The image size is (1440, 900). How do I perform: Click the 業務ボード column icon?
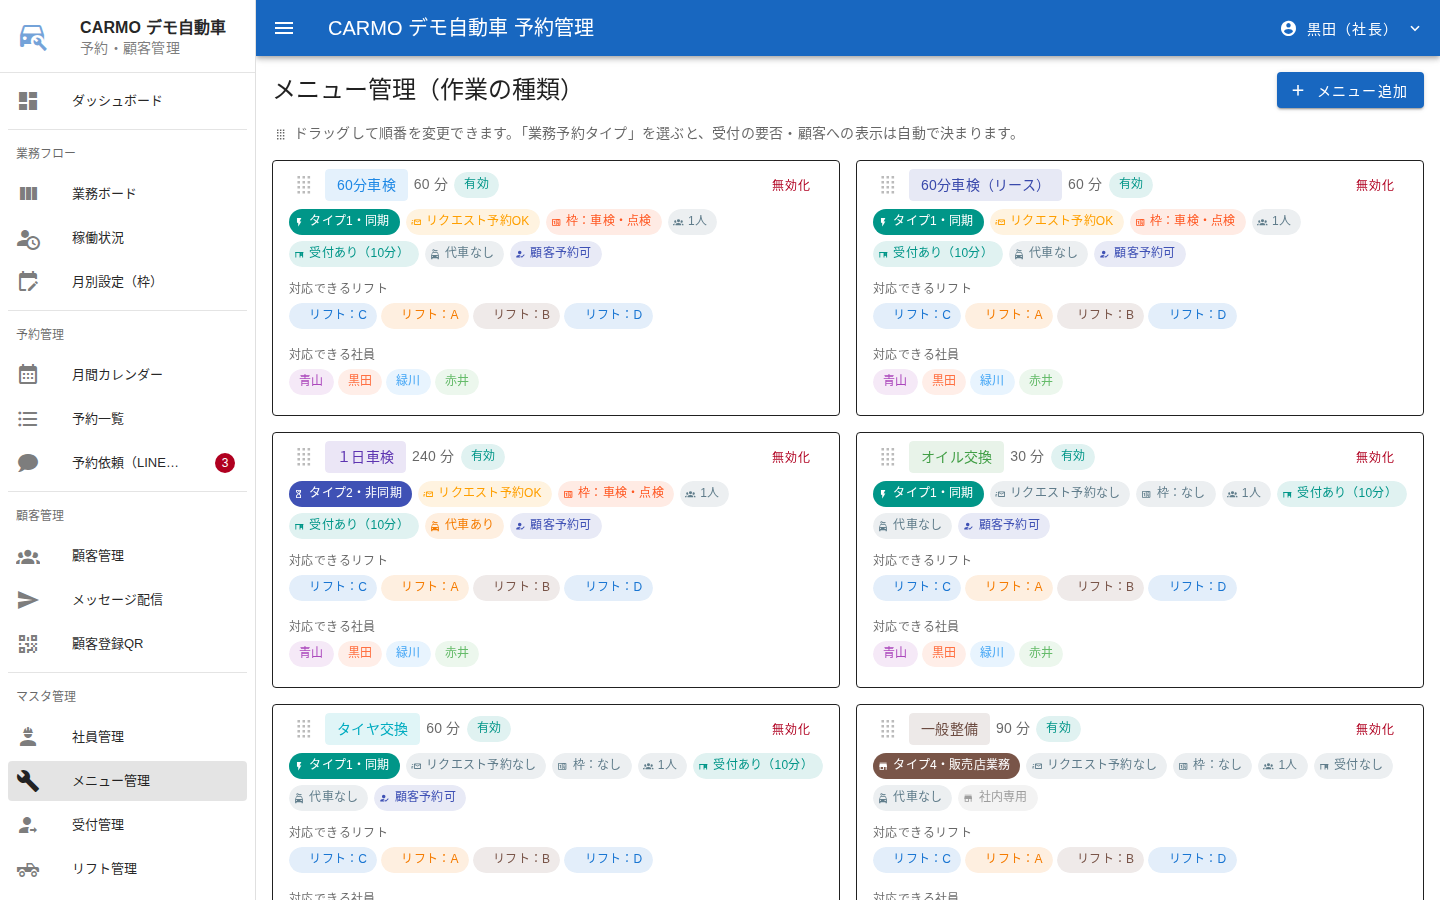[x=28, y=194]
